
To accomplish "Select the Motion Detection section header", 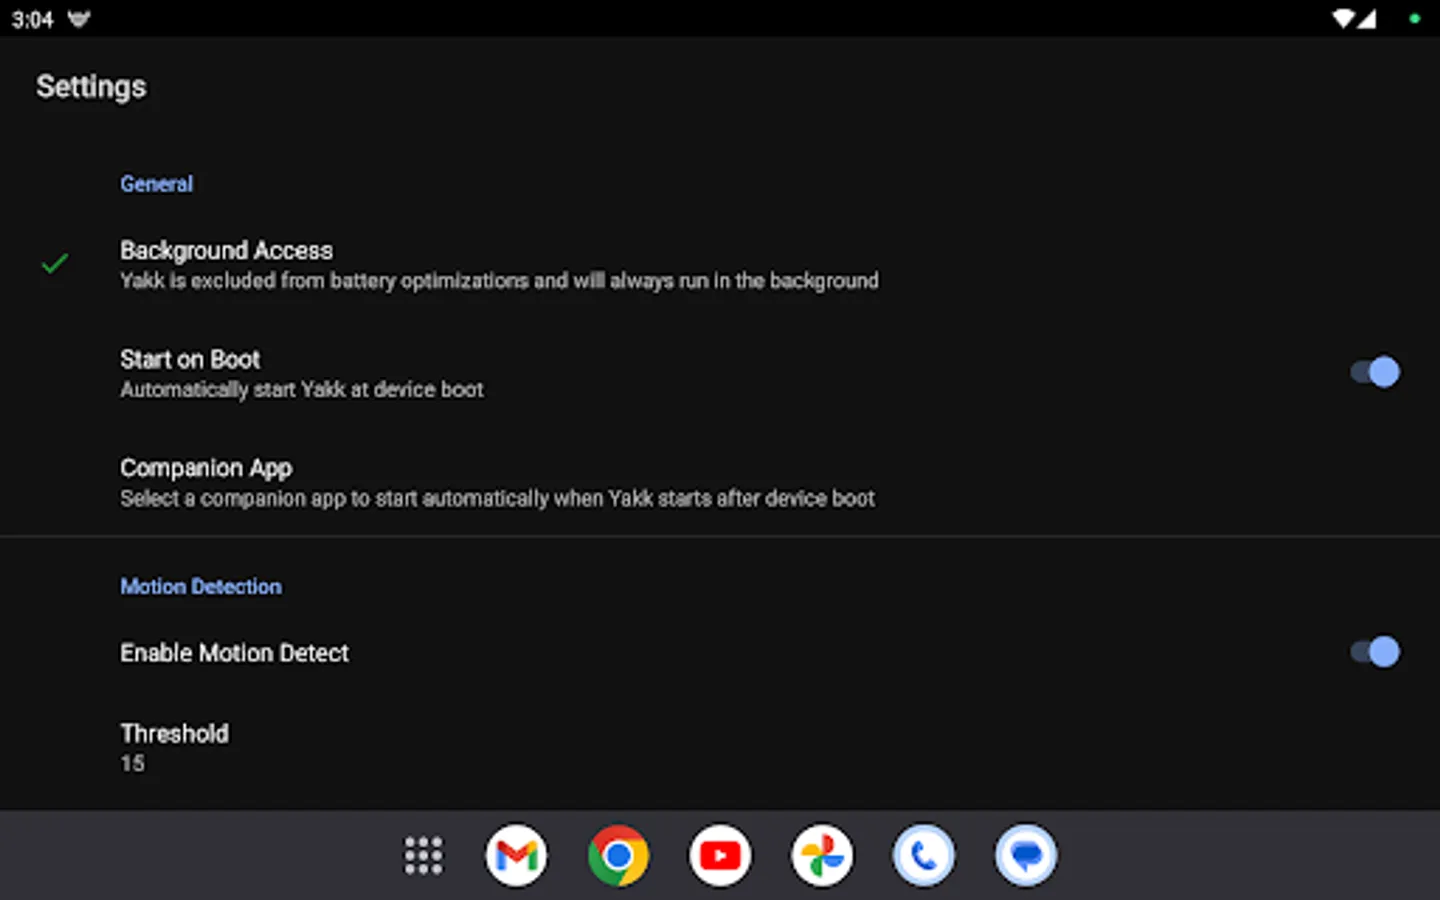I will (x=200, y=586).
